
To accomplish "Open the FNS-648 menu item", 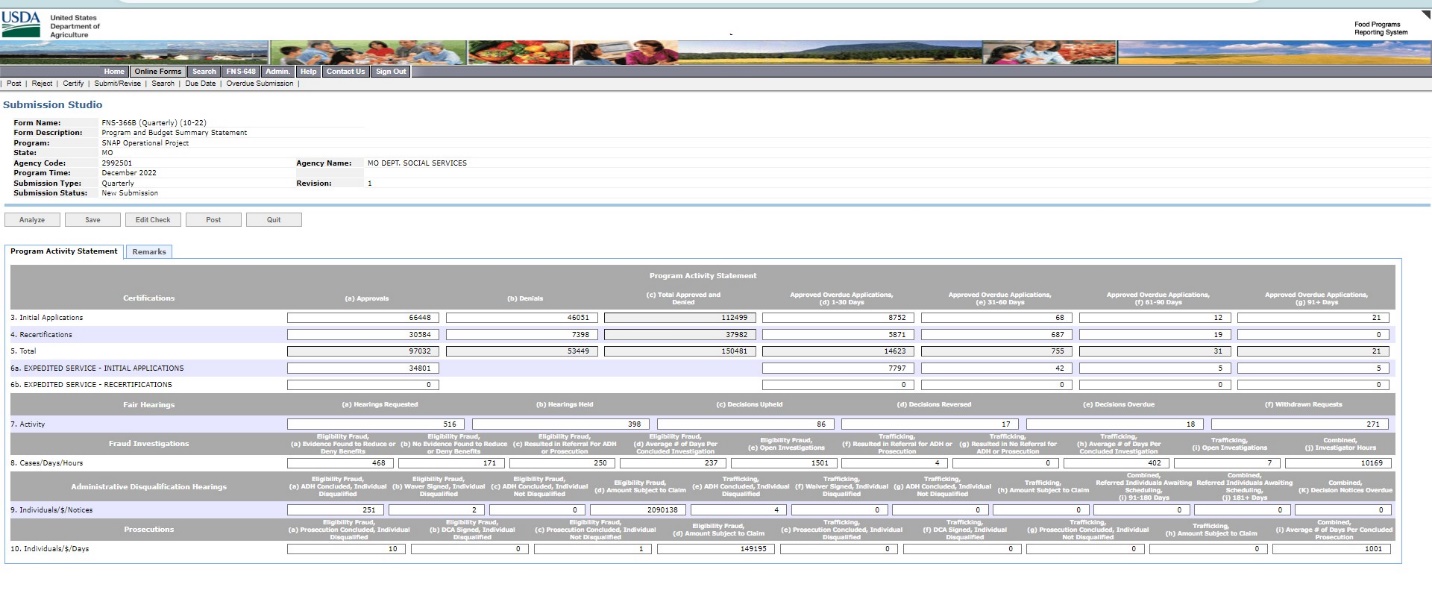I will 240,71.
